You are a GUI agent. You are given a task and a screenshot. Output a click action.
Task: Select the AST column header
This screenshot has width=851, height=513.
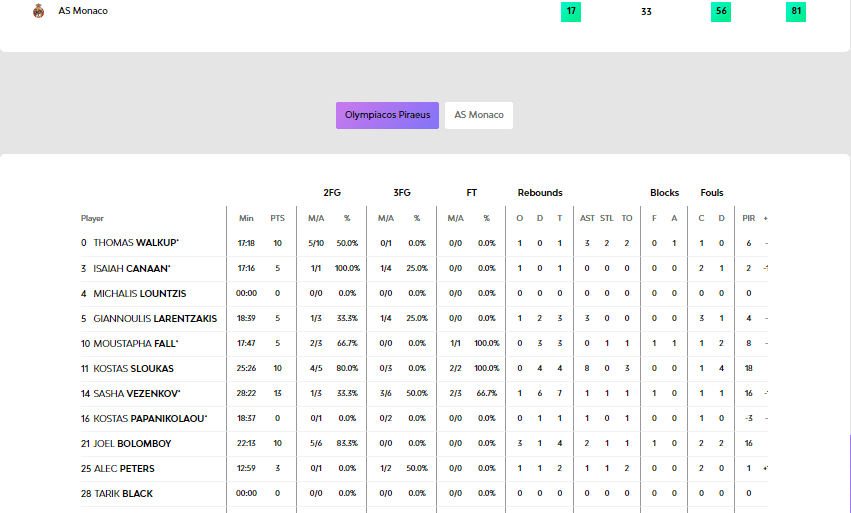point(587,218)
